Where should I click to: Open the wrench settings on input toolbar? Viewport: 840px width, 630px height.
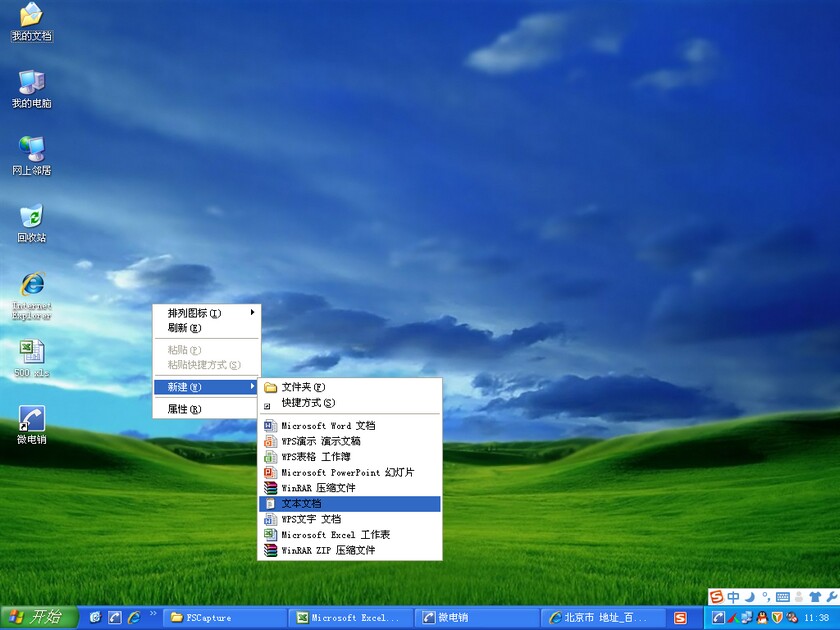point(832,596)
